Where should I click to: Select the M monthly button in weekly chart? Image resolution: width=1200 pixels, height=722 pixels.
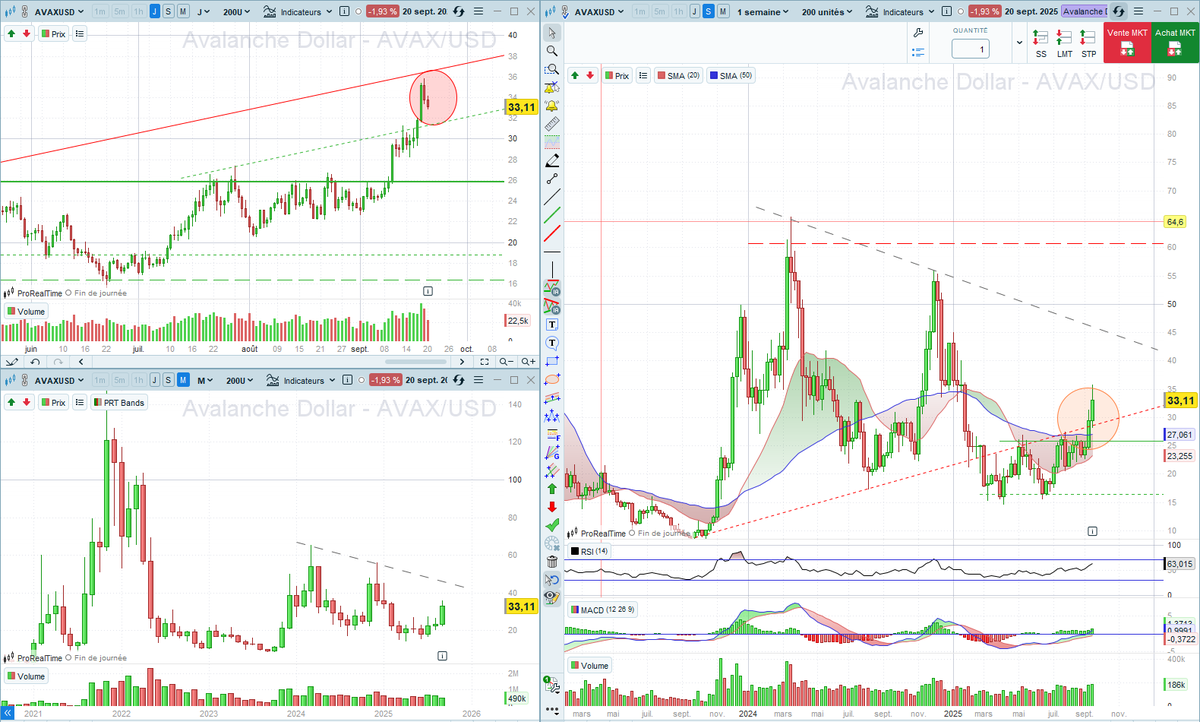point(721,11)
